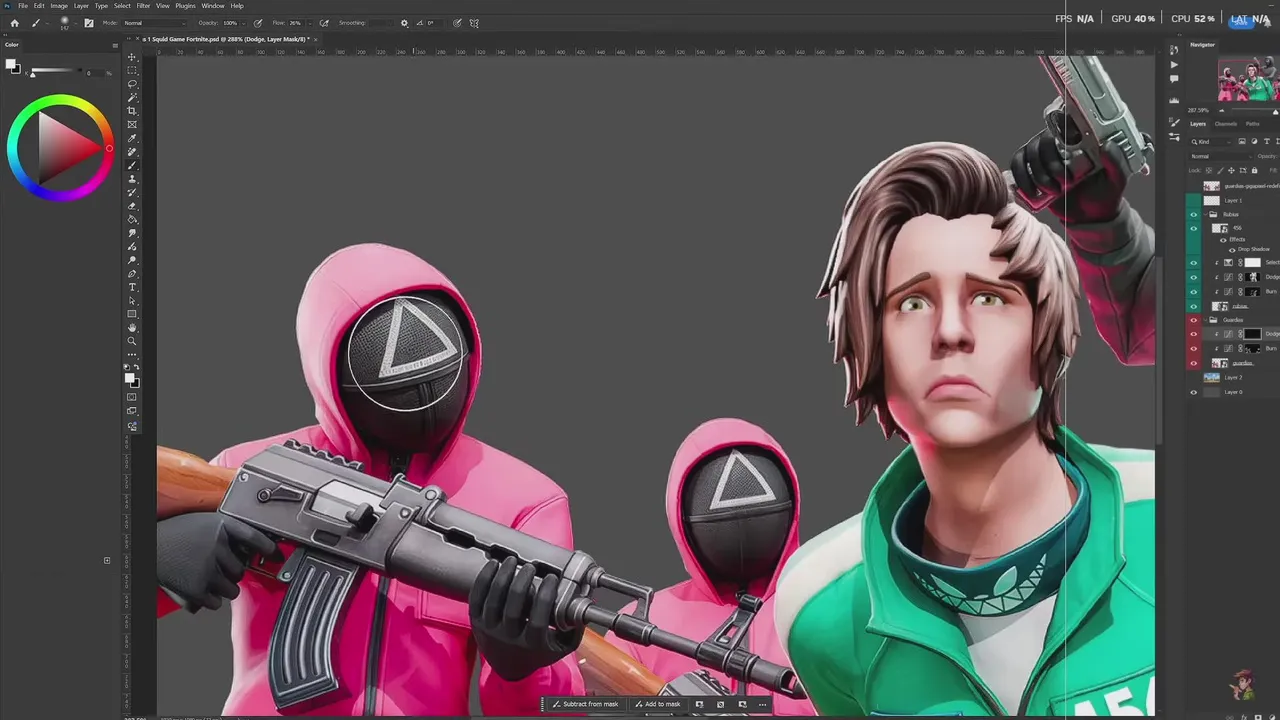Toggle Effects visibility under 456 layer

click(1223, 239)
